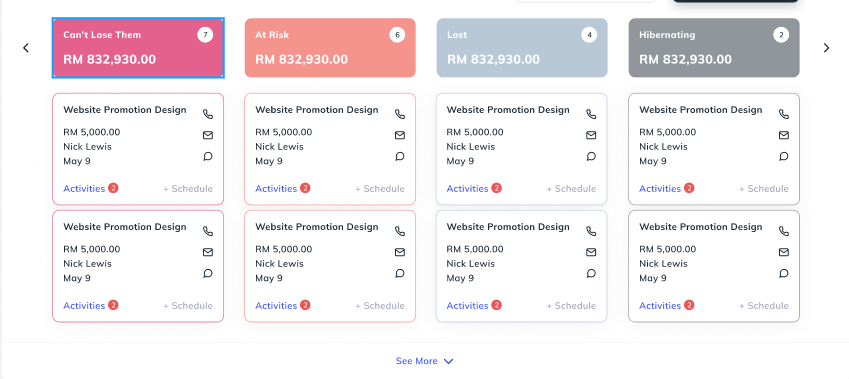
Task: Open chat bubble on second At Risk card
Action: tap(400, 273)
